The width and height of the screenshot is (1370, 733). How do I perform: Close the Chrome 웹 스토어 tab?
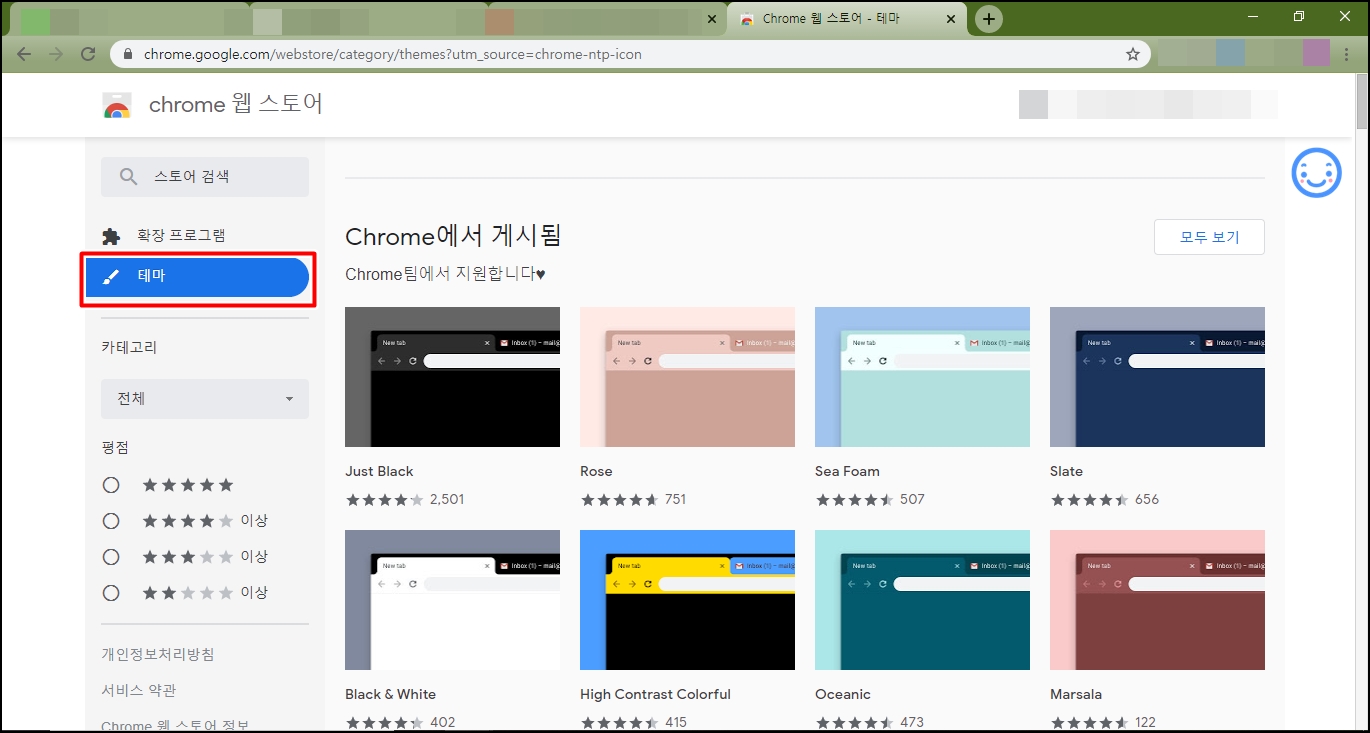pyautogui.click(x=952, y=18)
